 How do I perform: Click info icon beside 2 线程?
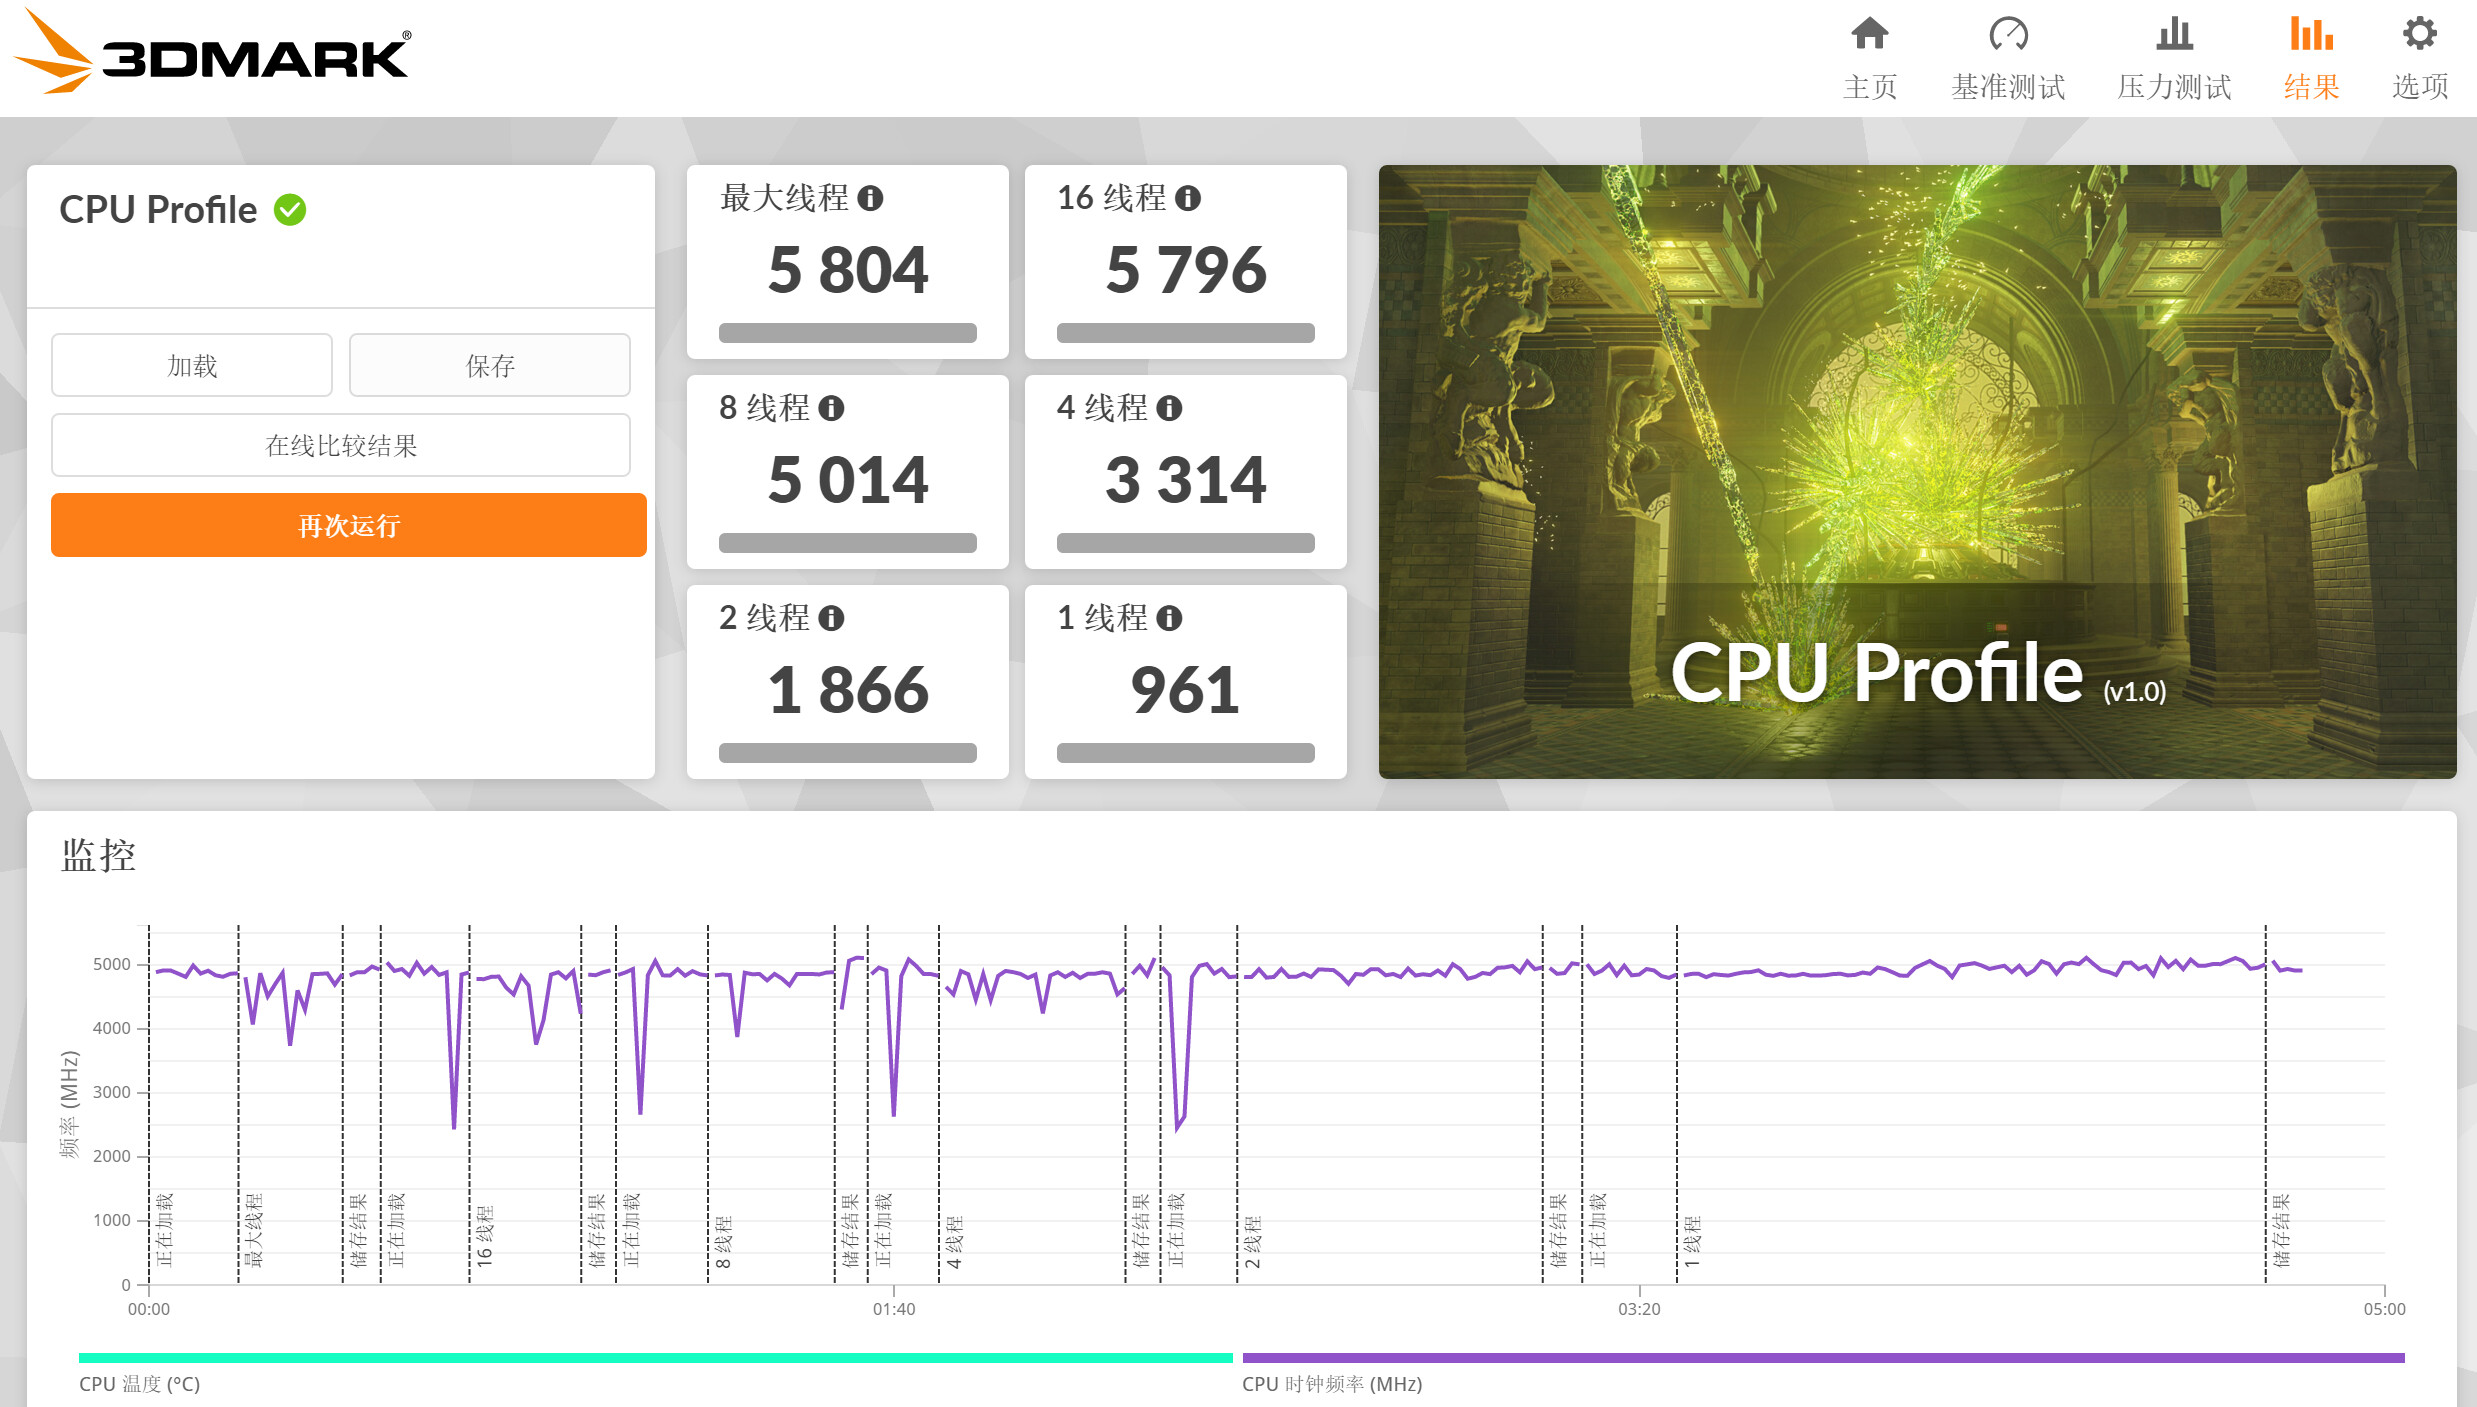[x=831, y=618]
